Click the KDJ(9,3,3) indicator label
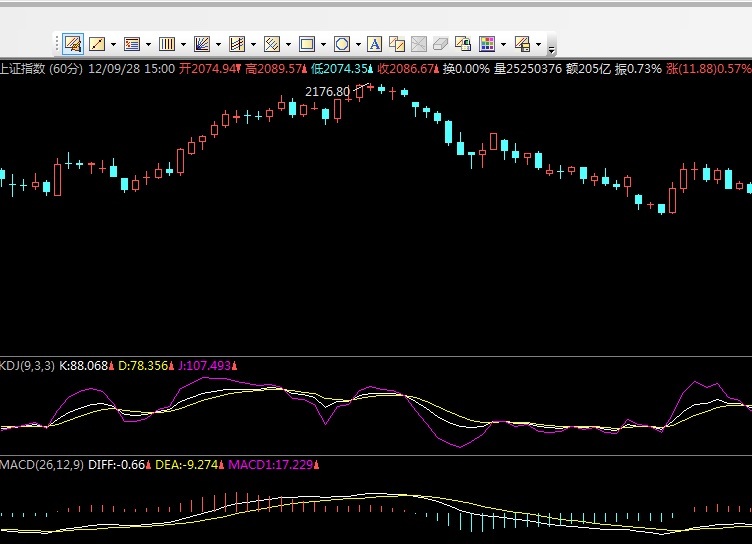Screen dimensions: 752x544 click(28, 366)
